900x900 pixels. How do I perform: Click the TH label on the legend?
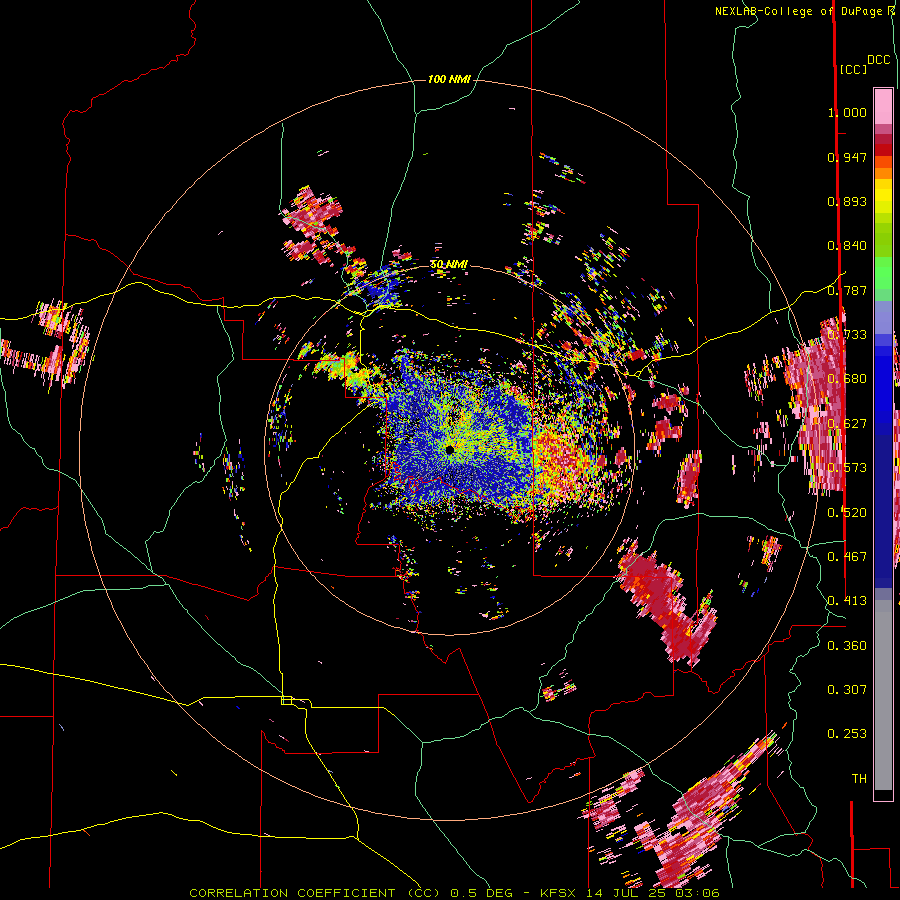click(859, 779)
